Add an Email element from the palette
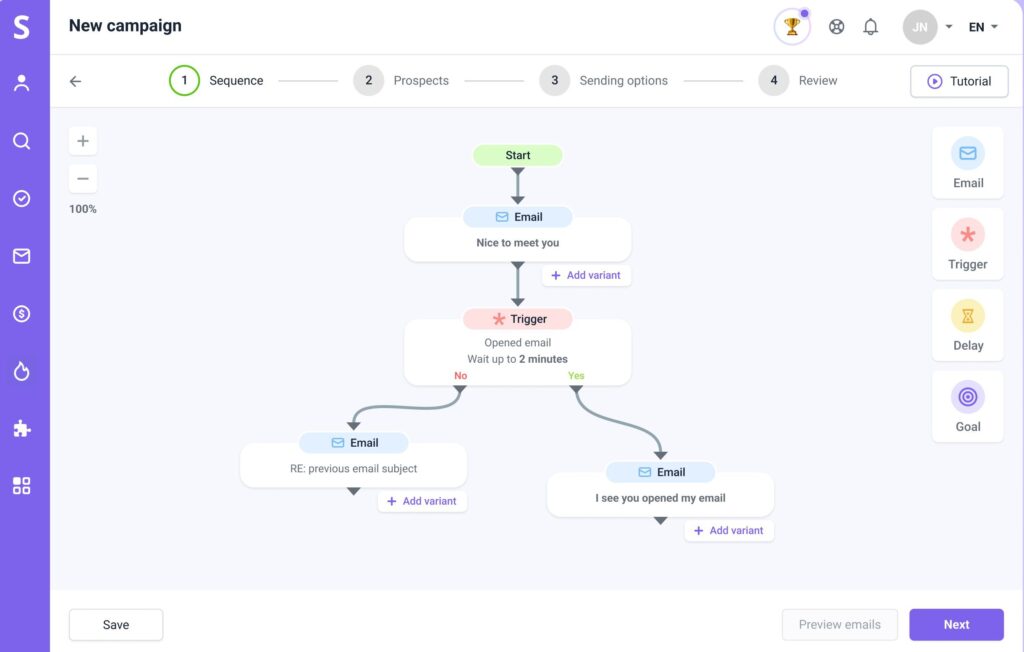Screen dimensions: 1024x652 click(967, 163)
